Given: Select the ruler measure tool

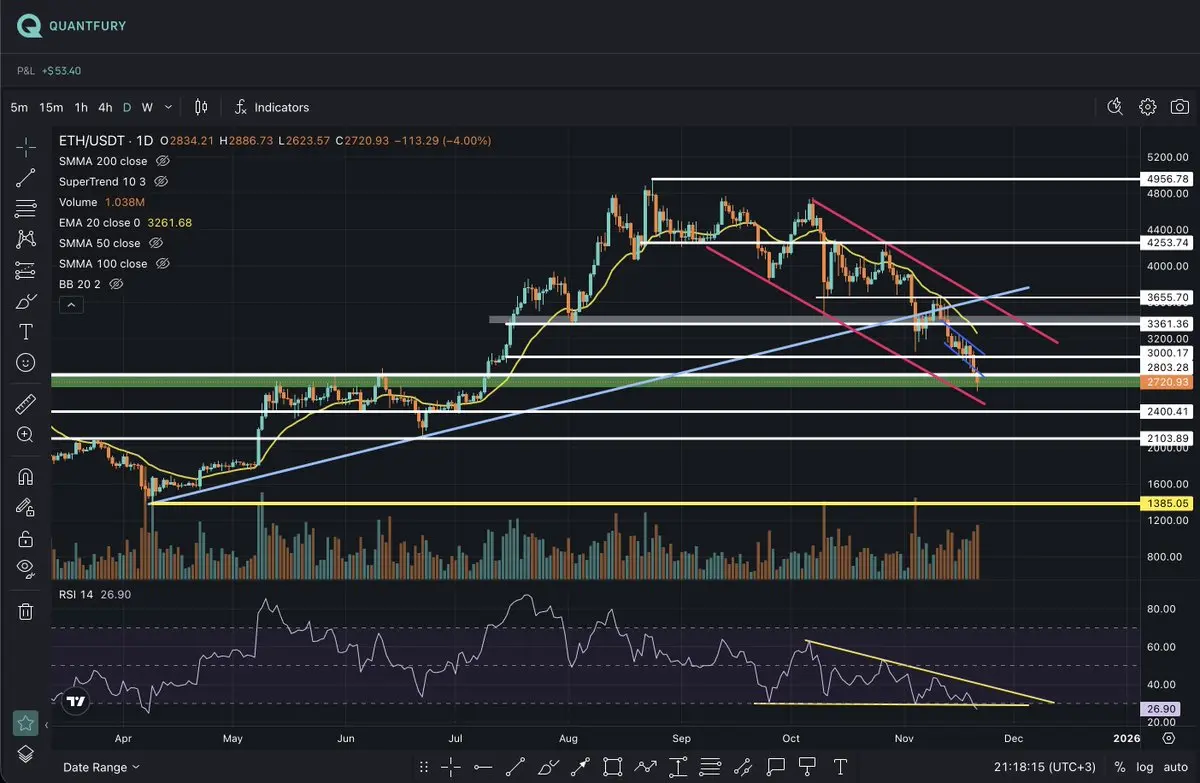Looking at the screenshot, I should point(26,404).
